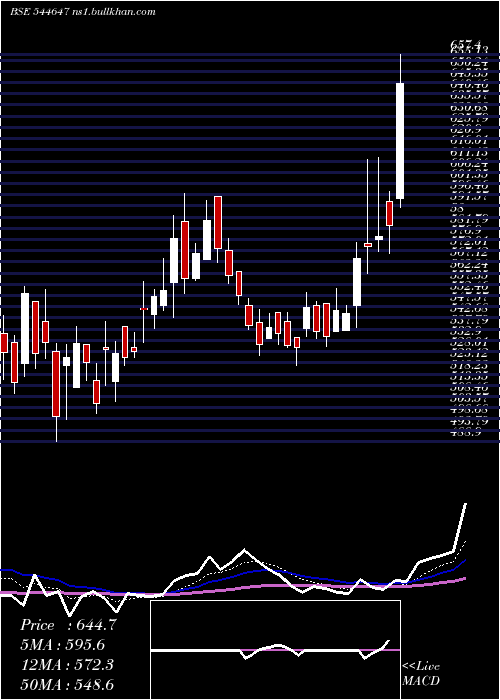Viewport: 500px width, 700px height.
Task: Select the 'Price : 644.7' readout
Action: (x=68, y=625)
